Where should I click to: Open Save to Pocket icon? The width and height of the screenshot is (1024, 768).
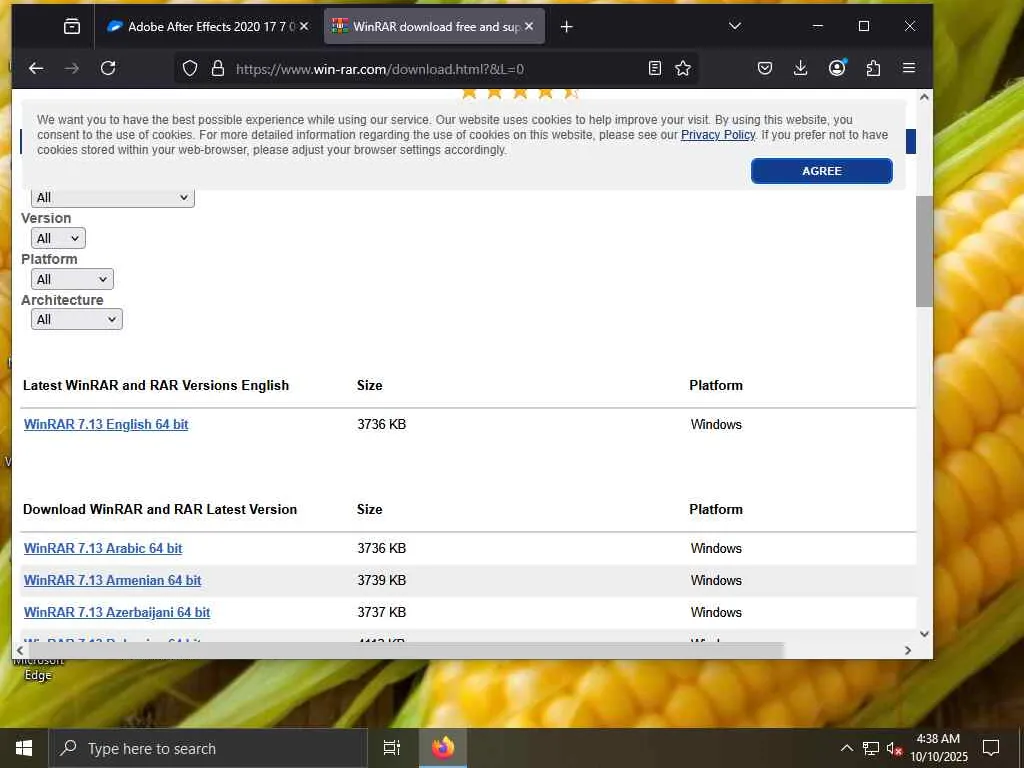[765, 68]
